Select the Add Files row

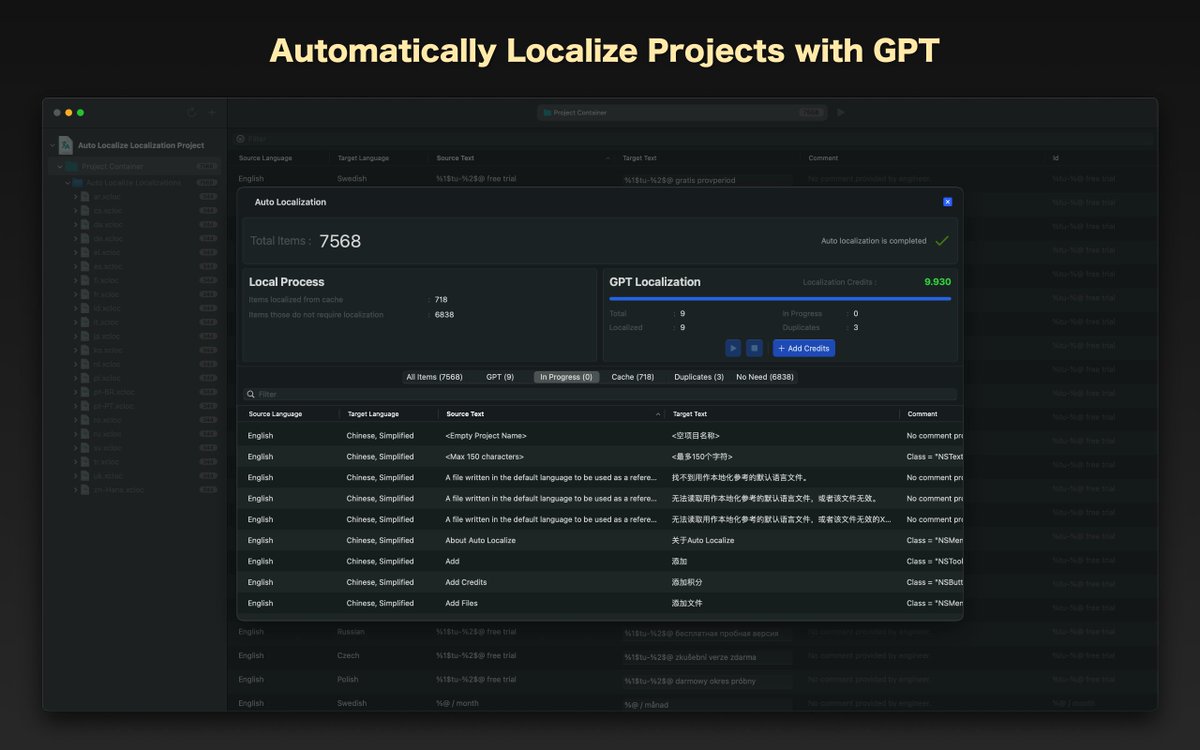600,603
